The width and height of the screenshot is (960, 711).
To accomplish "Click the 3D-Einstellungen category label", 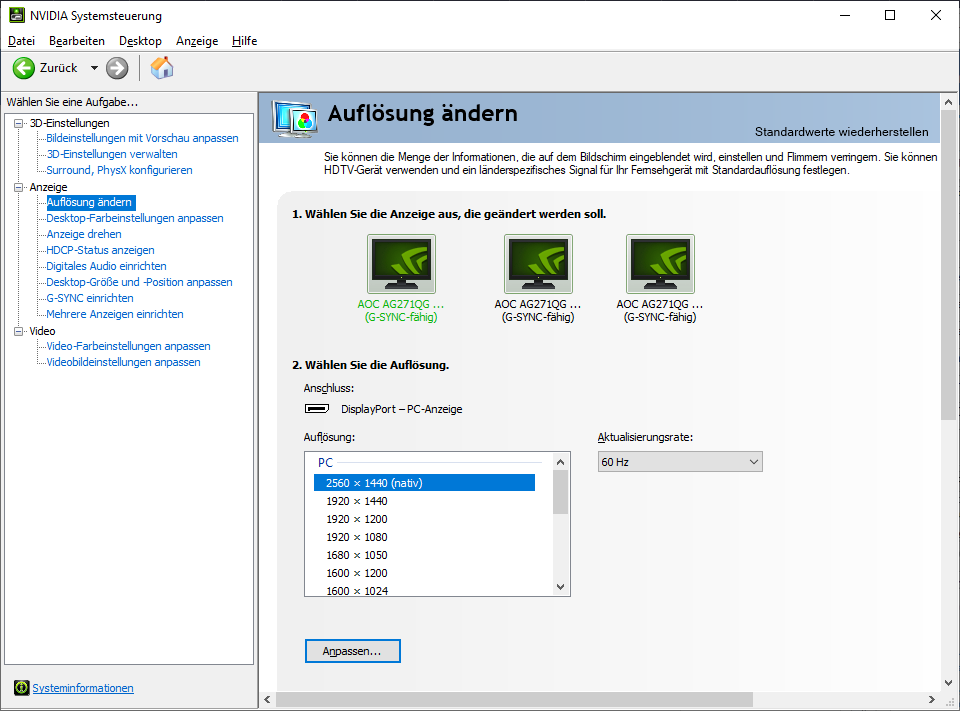I will click(69, 123).
